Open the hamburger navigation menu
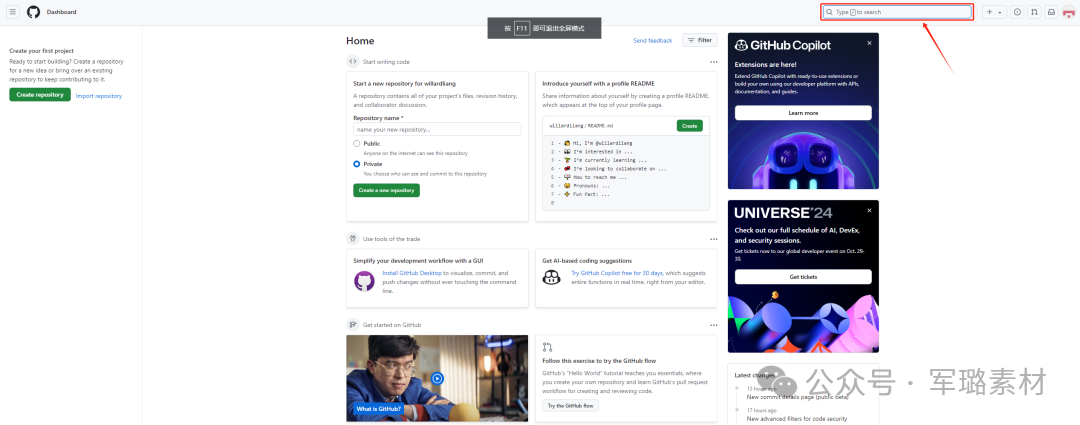 pyautogui.click(x=13, y=12)
